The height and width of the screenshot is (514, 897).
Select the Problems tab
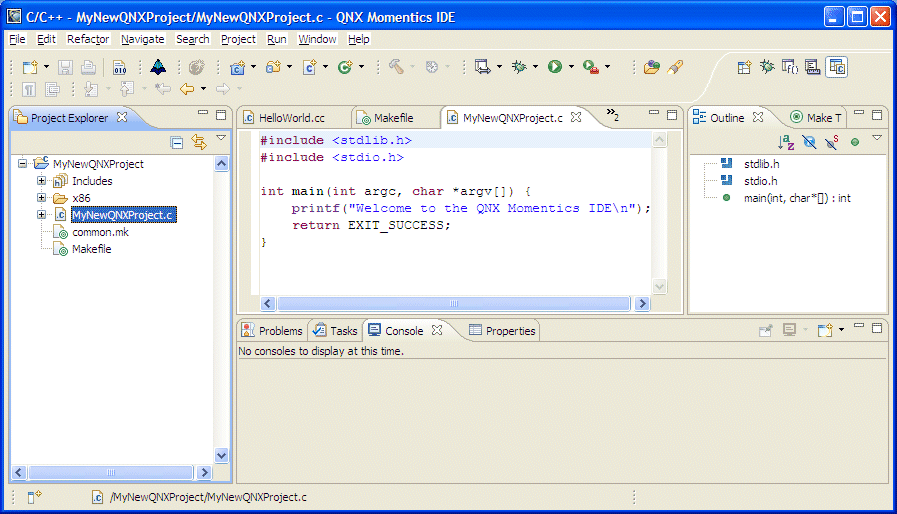click(280, 331)
